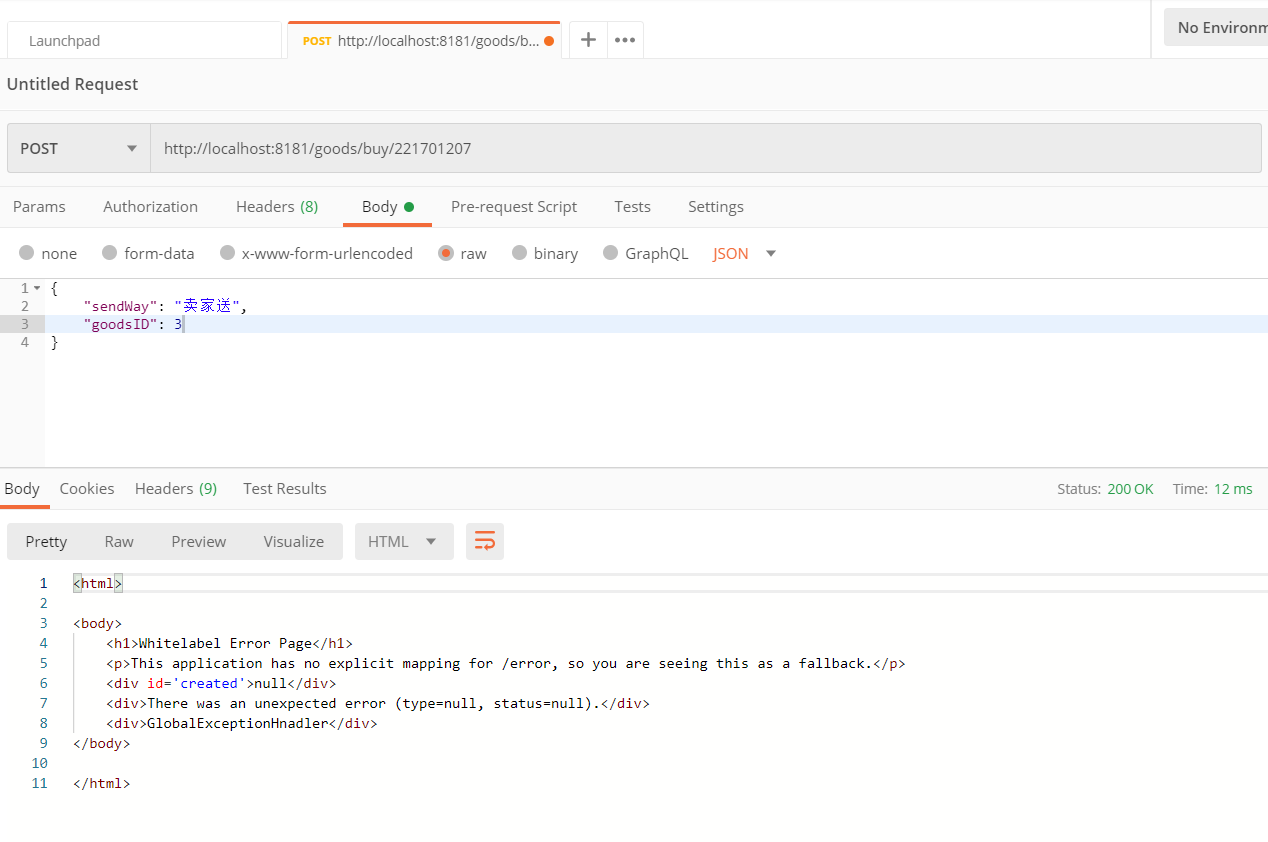The height and width of the screenshot is (842, 1268).
Task: Select the Visualize response view
Action: (x=294, y=541)
